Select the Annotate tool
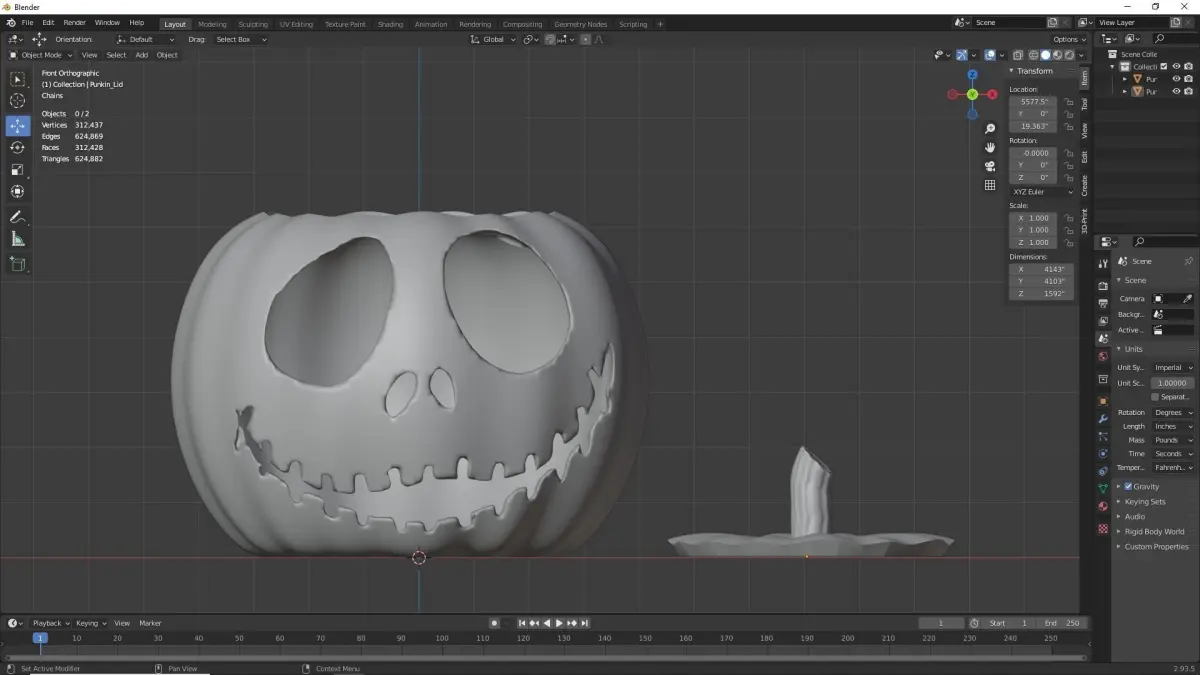Image resolution: width=1200 pixels, height=675 pixels. click(x=17, y=217)
